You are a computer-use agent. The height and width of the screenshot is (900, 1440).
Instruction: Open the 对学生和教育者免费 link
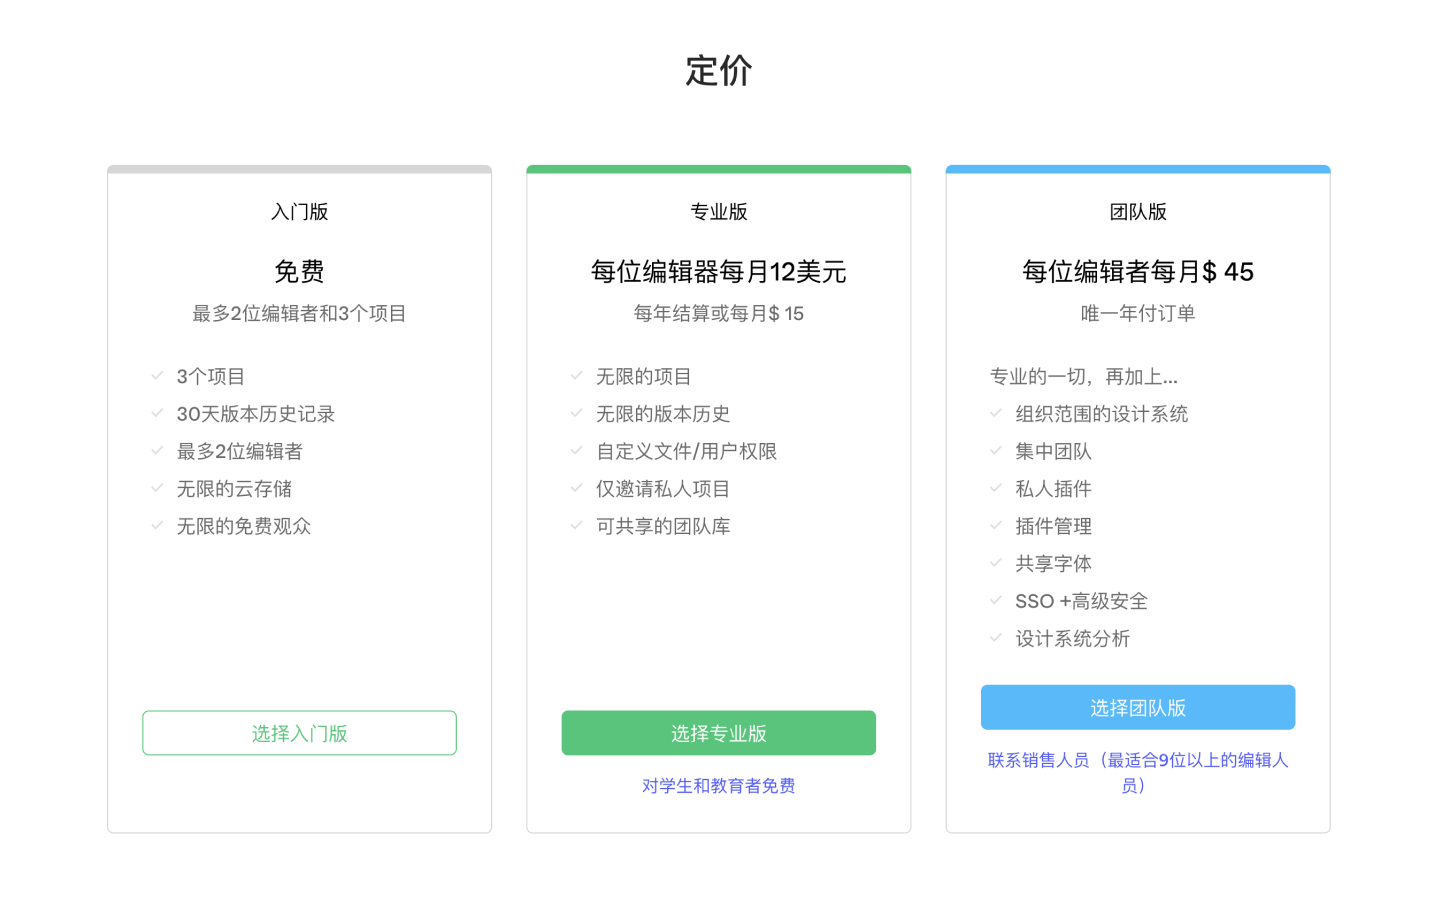coord(718,786)
